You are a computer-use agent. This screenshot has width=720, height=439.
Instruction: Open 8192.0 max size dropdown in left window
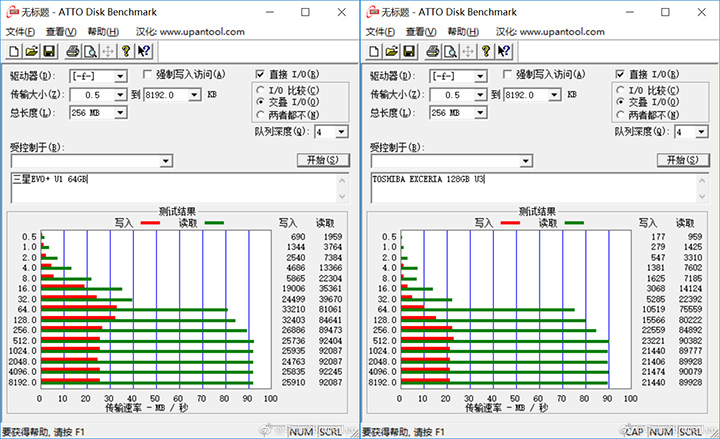[195, 95]
